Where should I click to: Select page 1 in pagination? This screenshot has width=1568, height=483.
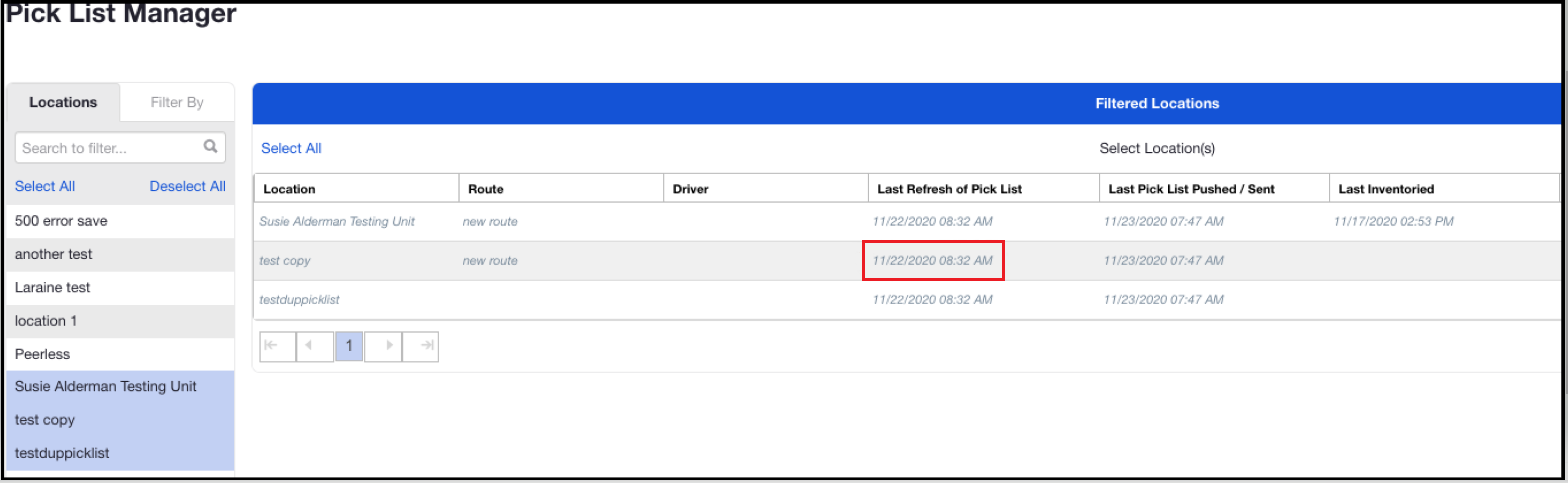(349, 346)
